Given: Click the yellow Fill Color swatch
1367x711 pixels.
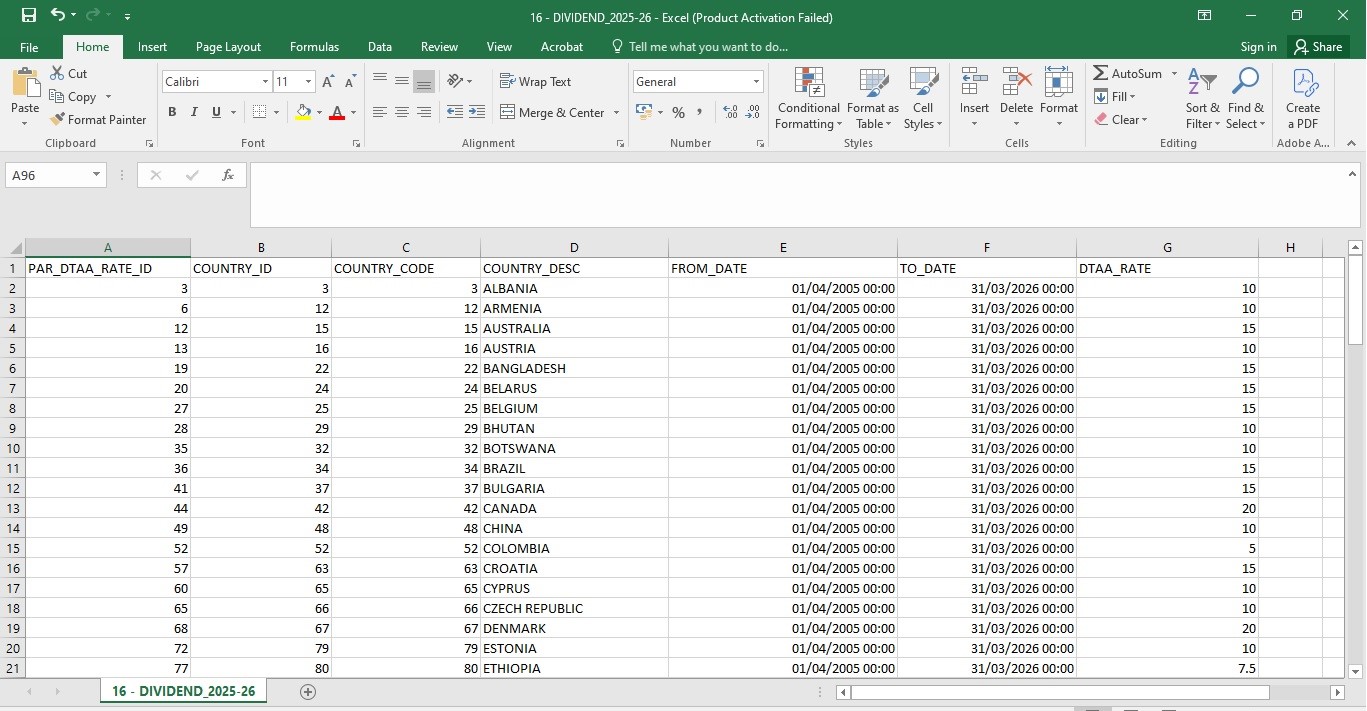Looking at the screenshot, I should [x=303, y=113].
